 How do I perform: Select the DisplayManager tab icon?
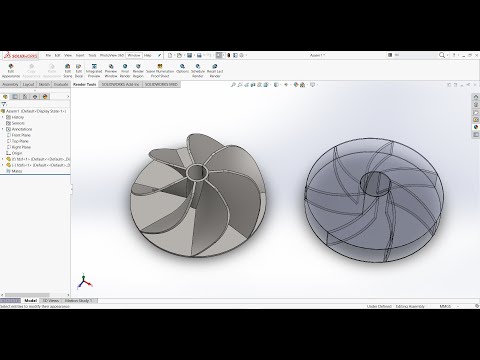click(45, 97)
